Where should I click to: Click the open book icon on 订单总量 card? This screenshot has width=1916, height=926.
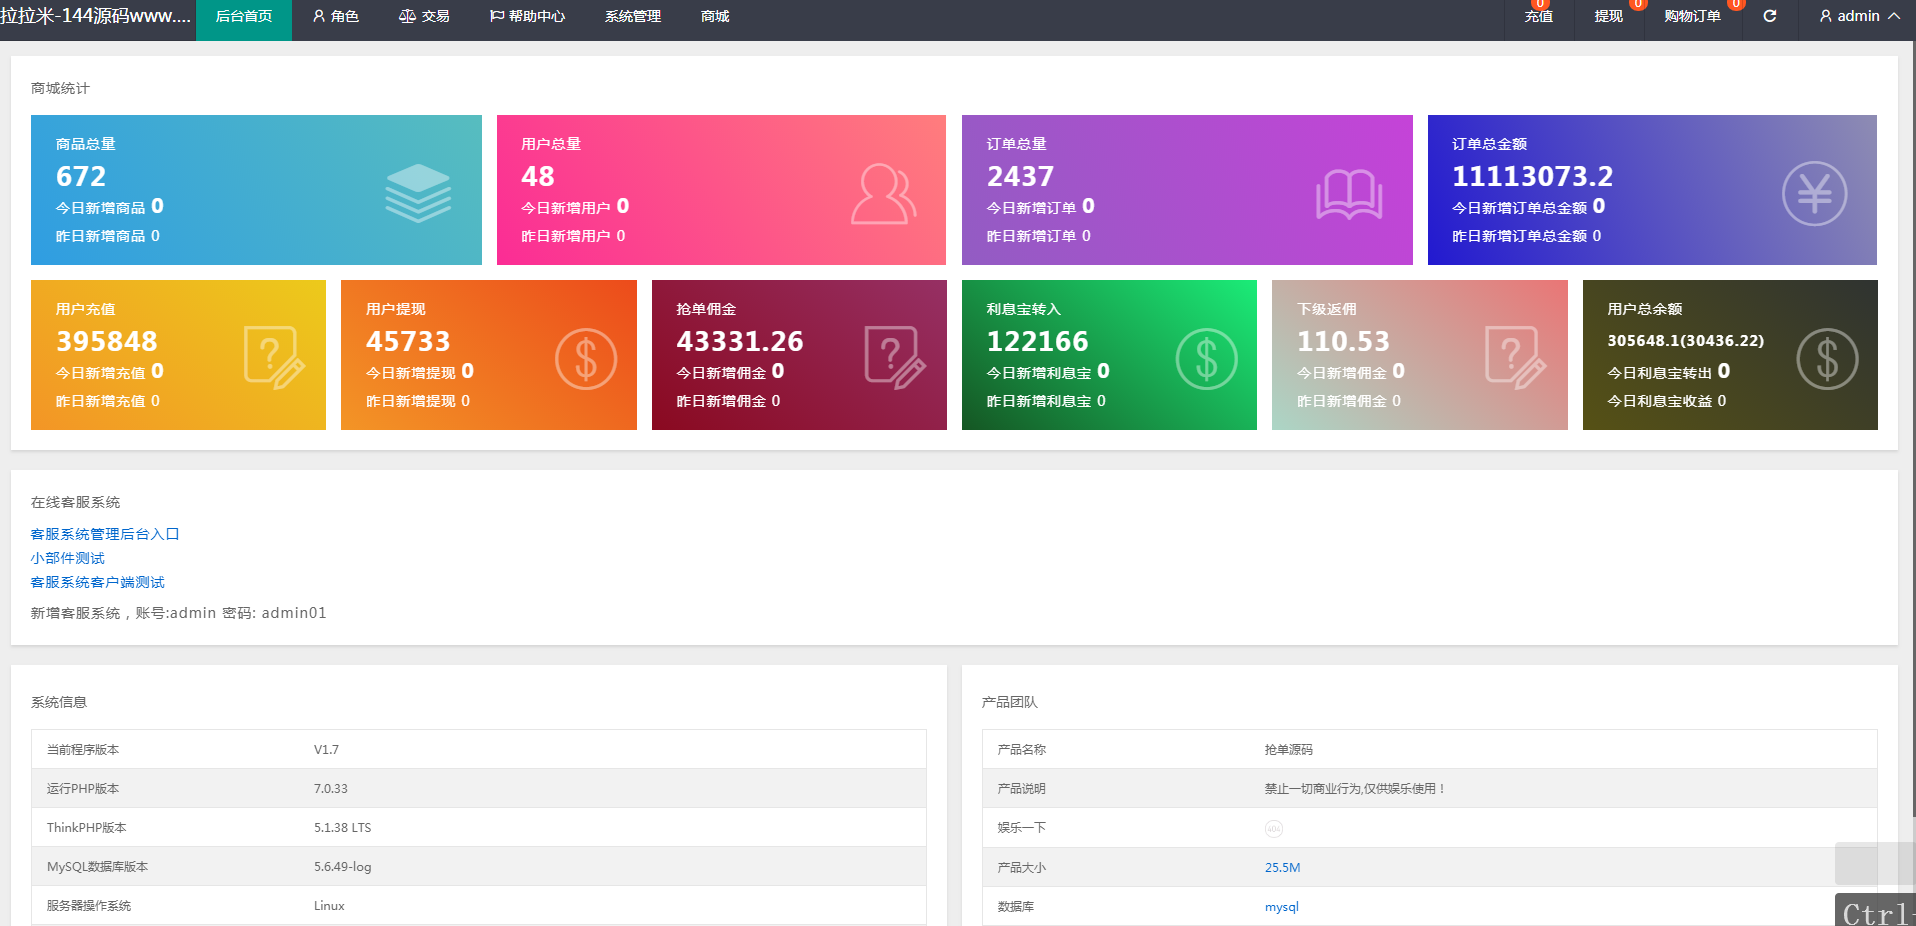point(1348,193)
